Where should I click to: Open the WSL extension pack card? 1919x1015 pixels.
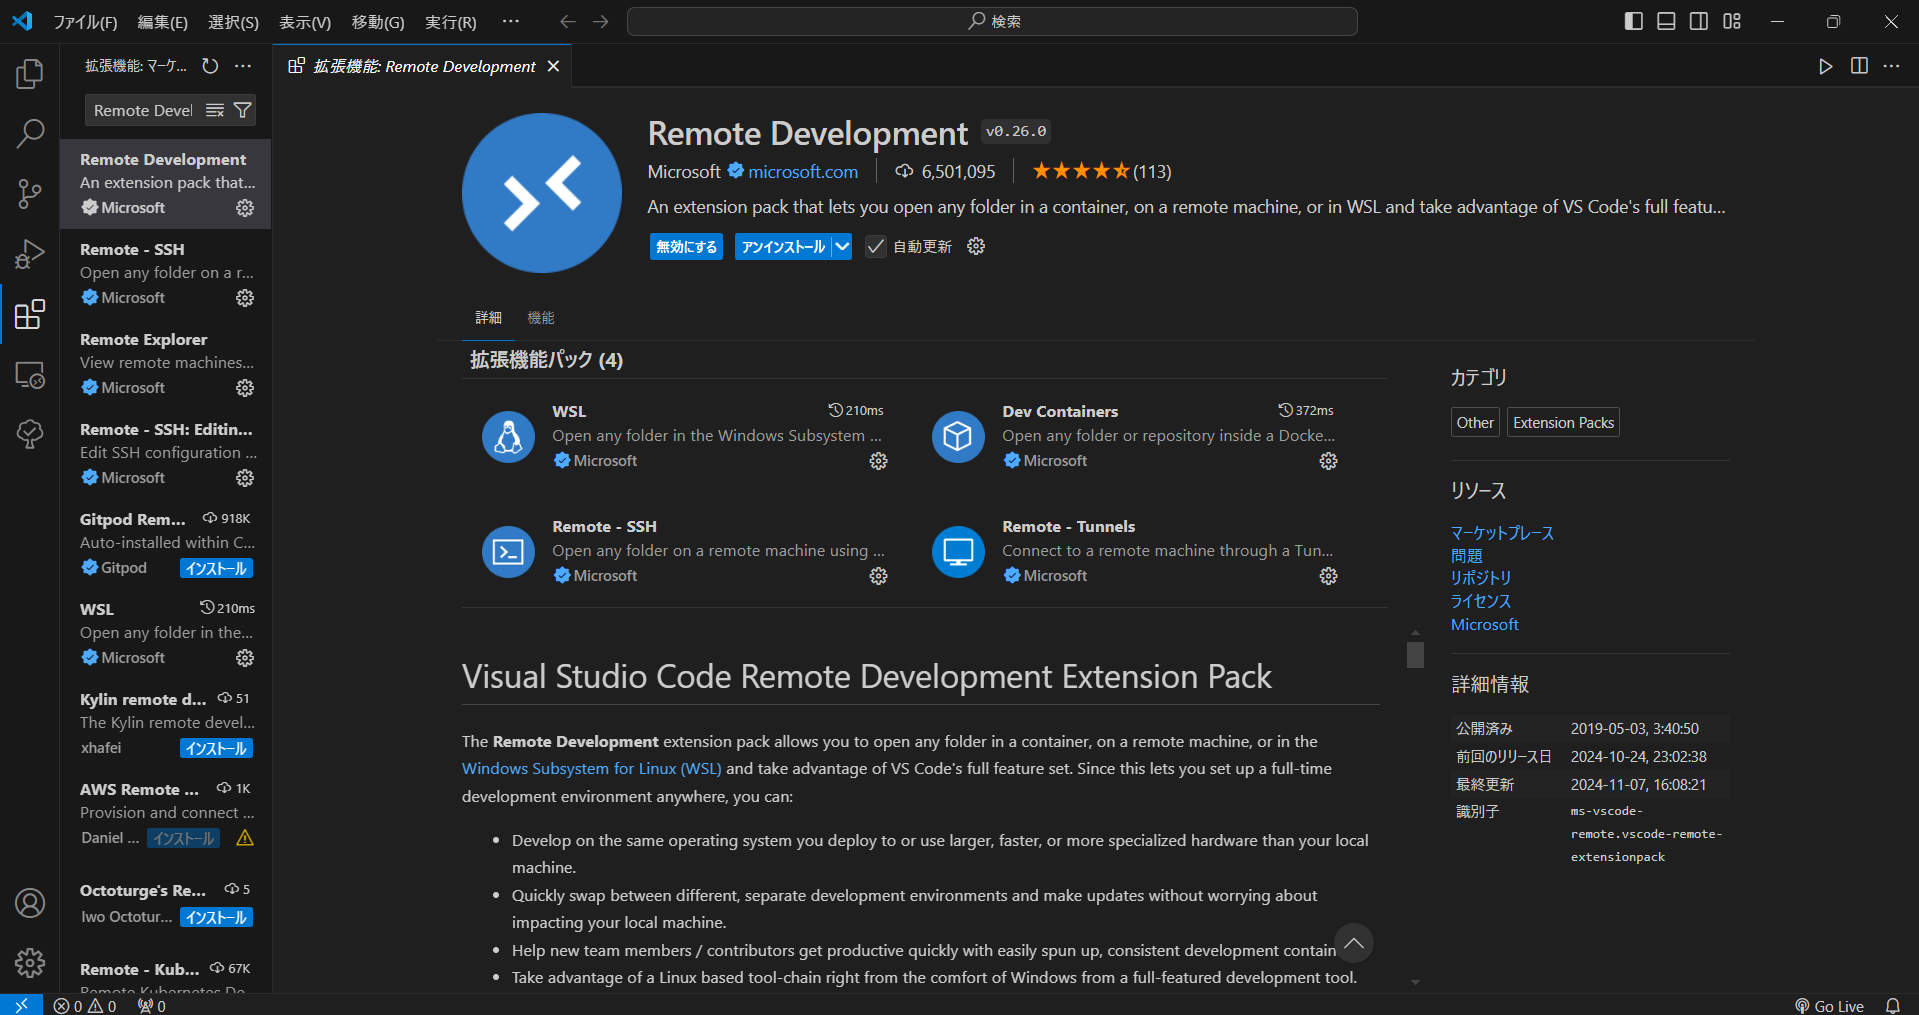click(686, 437)
